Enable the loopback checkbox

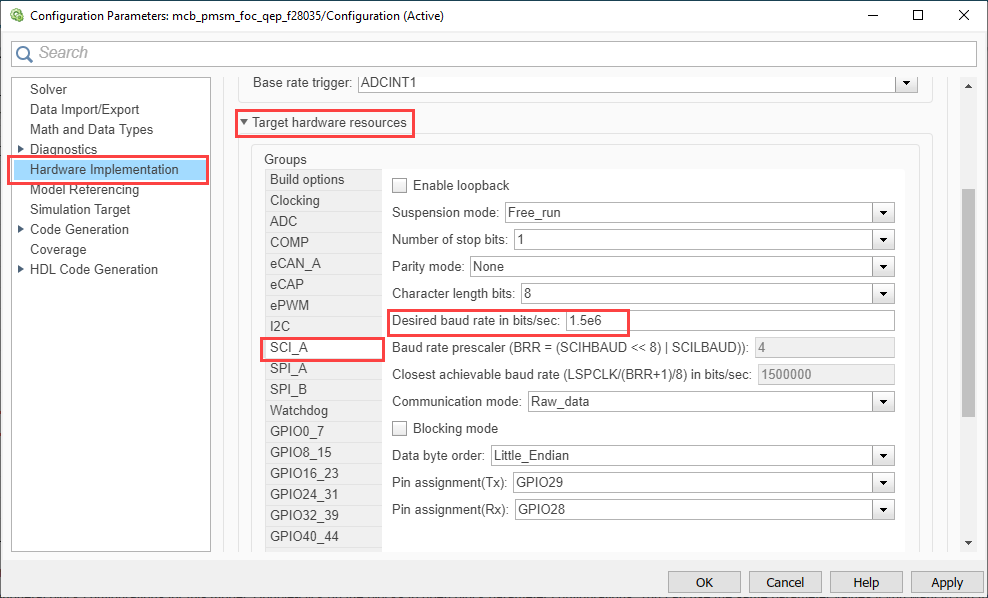tap(399, 185)
